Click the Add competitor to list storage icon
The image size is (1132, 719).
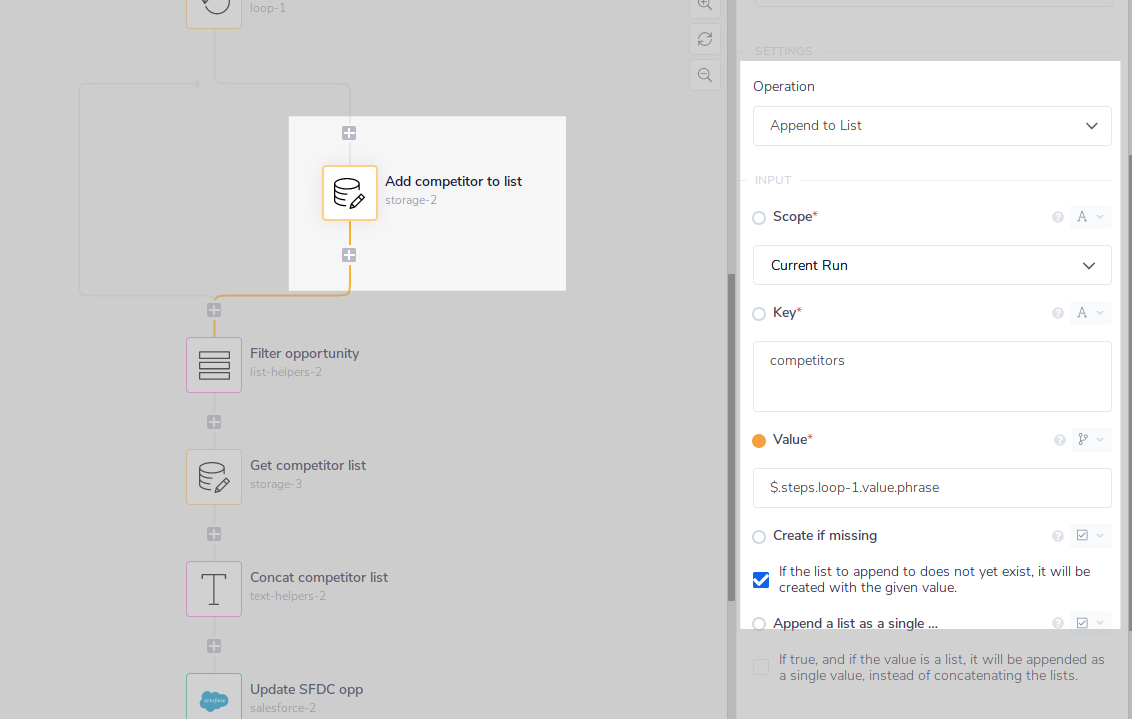[x=349, y=193]
